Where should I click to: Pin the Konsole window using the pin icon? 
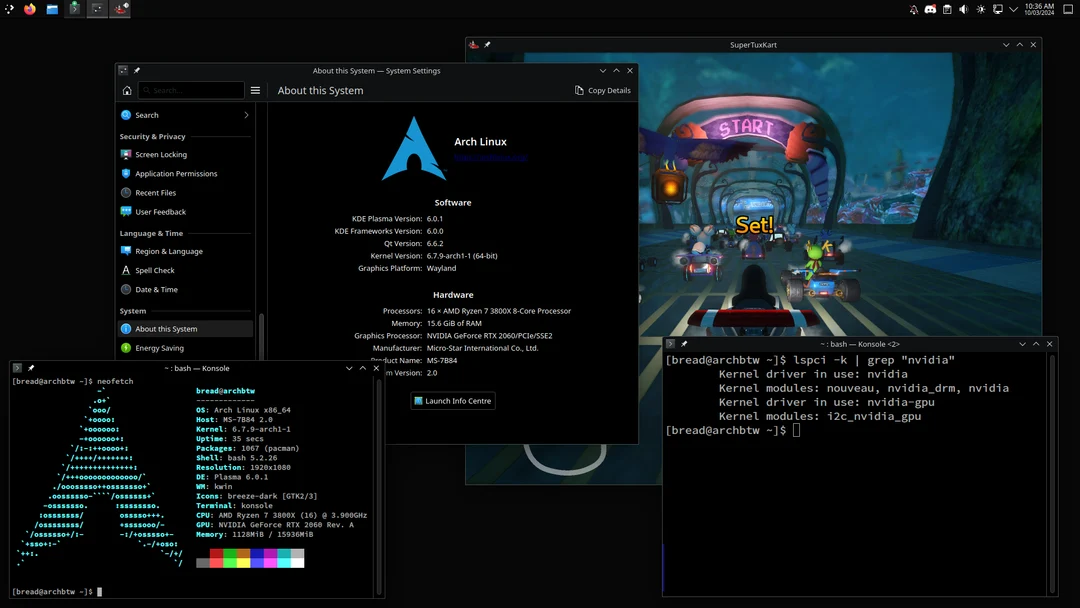point(30,367)
